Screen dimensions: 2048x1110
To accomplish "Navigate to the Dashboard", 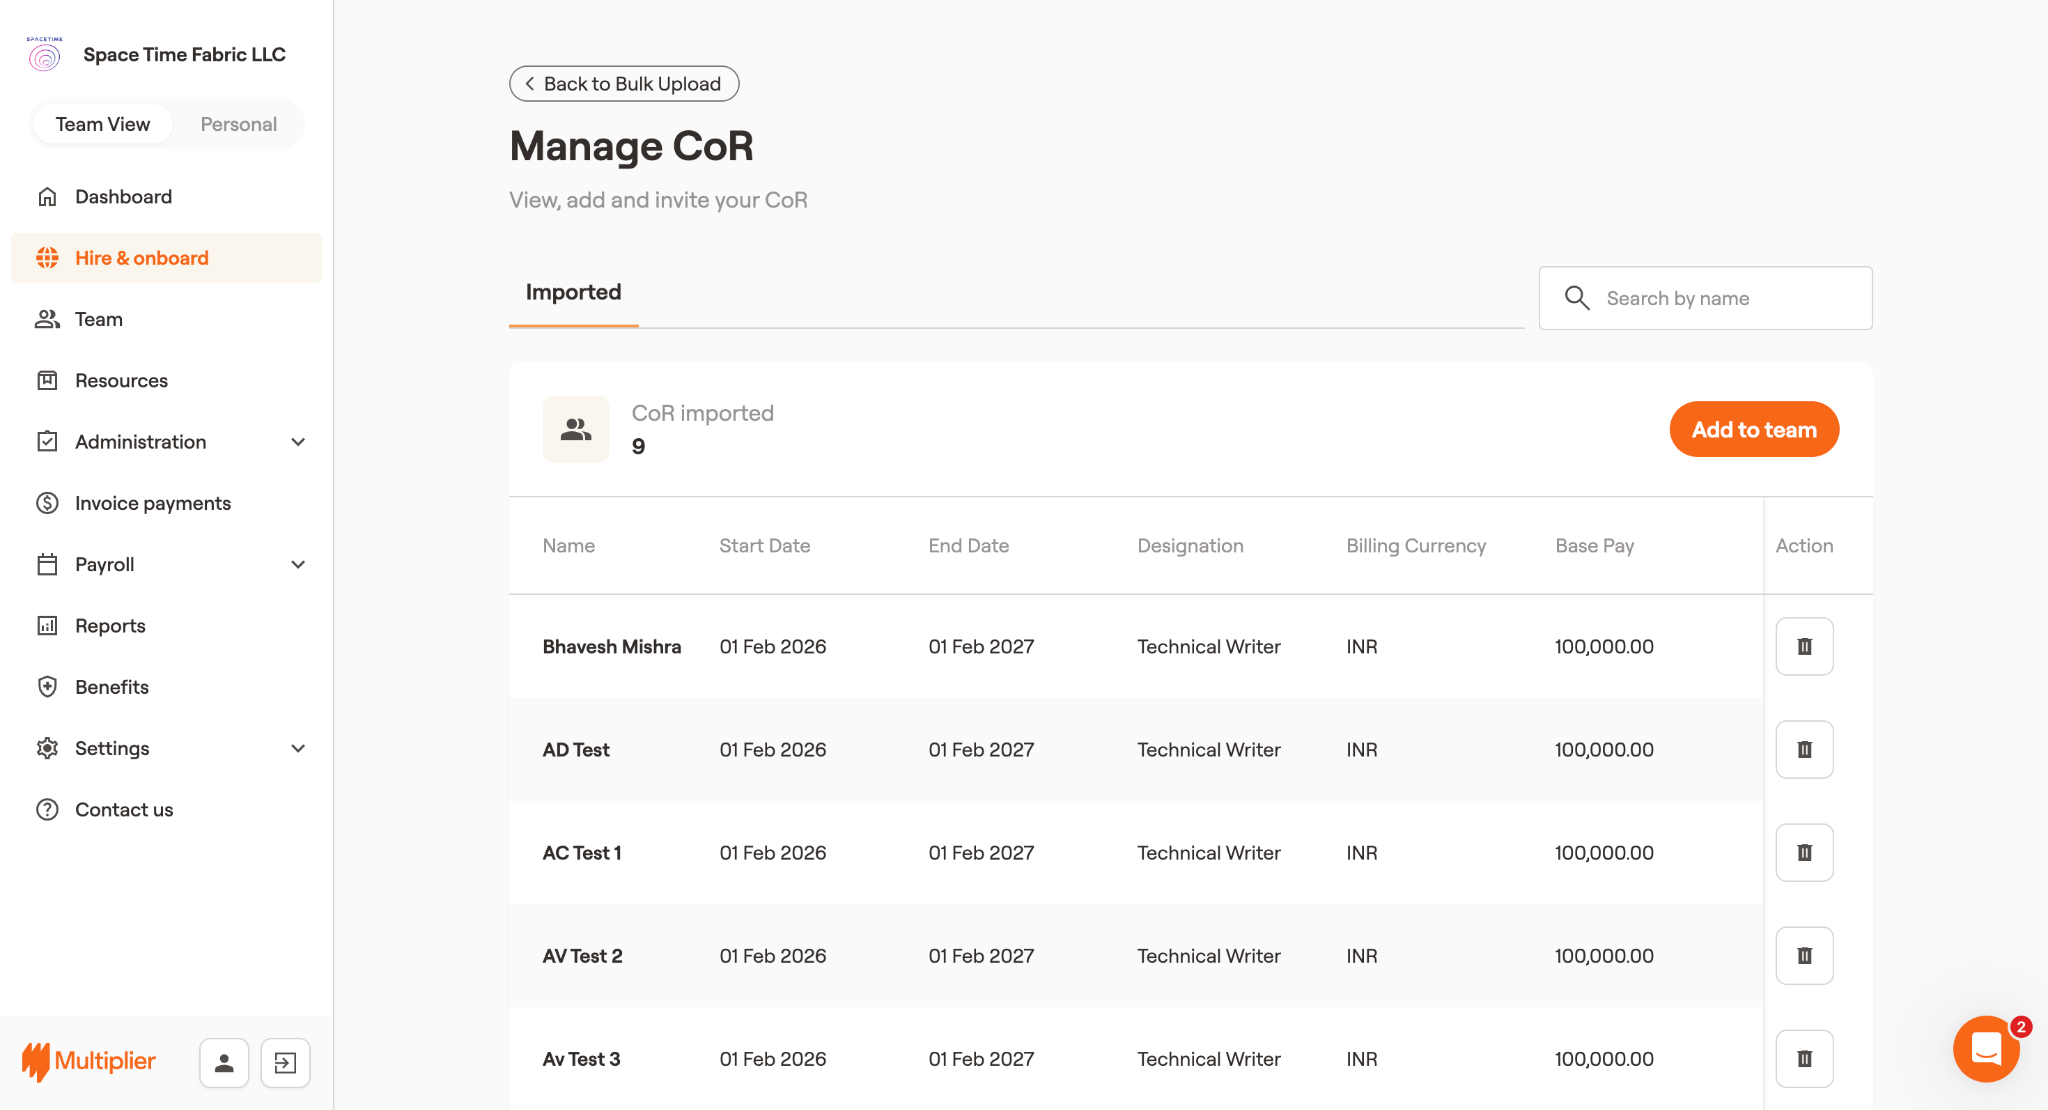I will pos(123,197).
